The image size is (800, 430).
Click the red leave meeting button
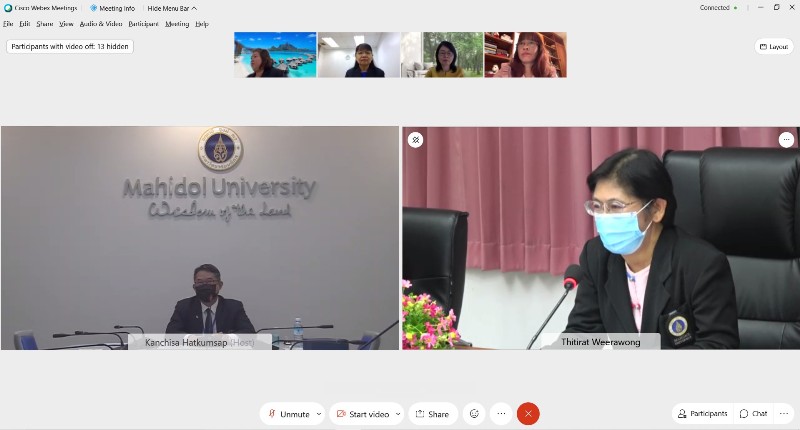pos(528,414)
